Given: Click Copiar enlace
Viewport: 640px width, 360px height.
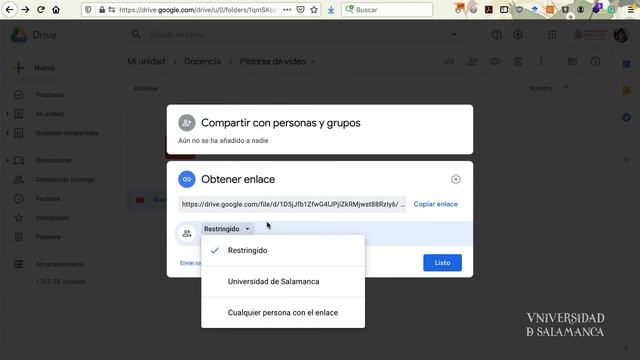Looking at the screenshot, I should click(x=436, y=204).
